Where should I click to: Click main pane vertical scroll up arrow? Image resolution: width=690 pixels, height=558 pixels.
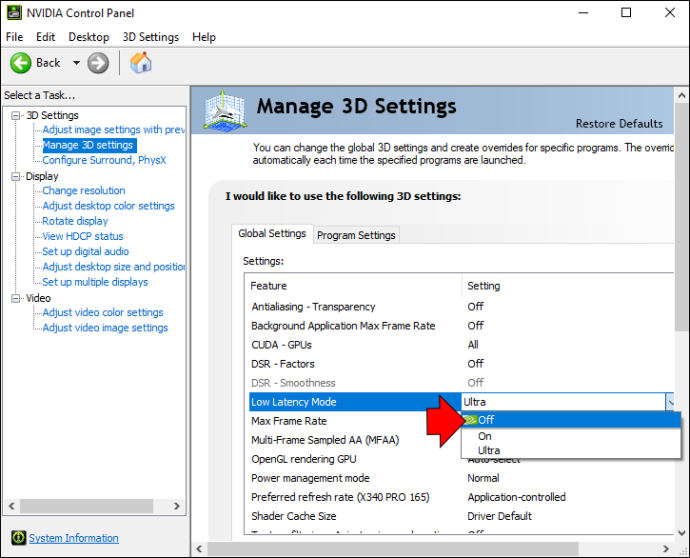tap(682, 95)
